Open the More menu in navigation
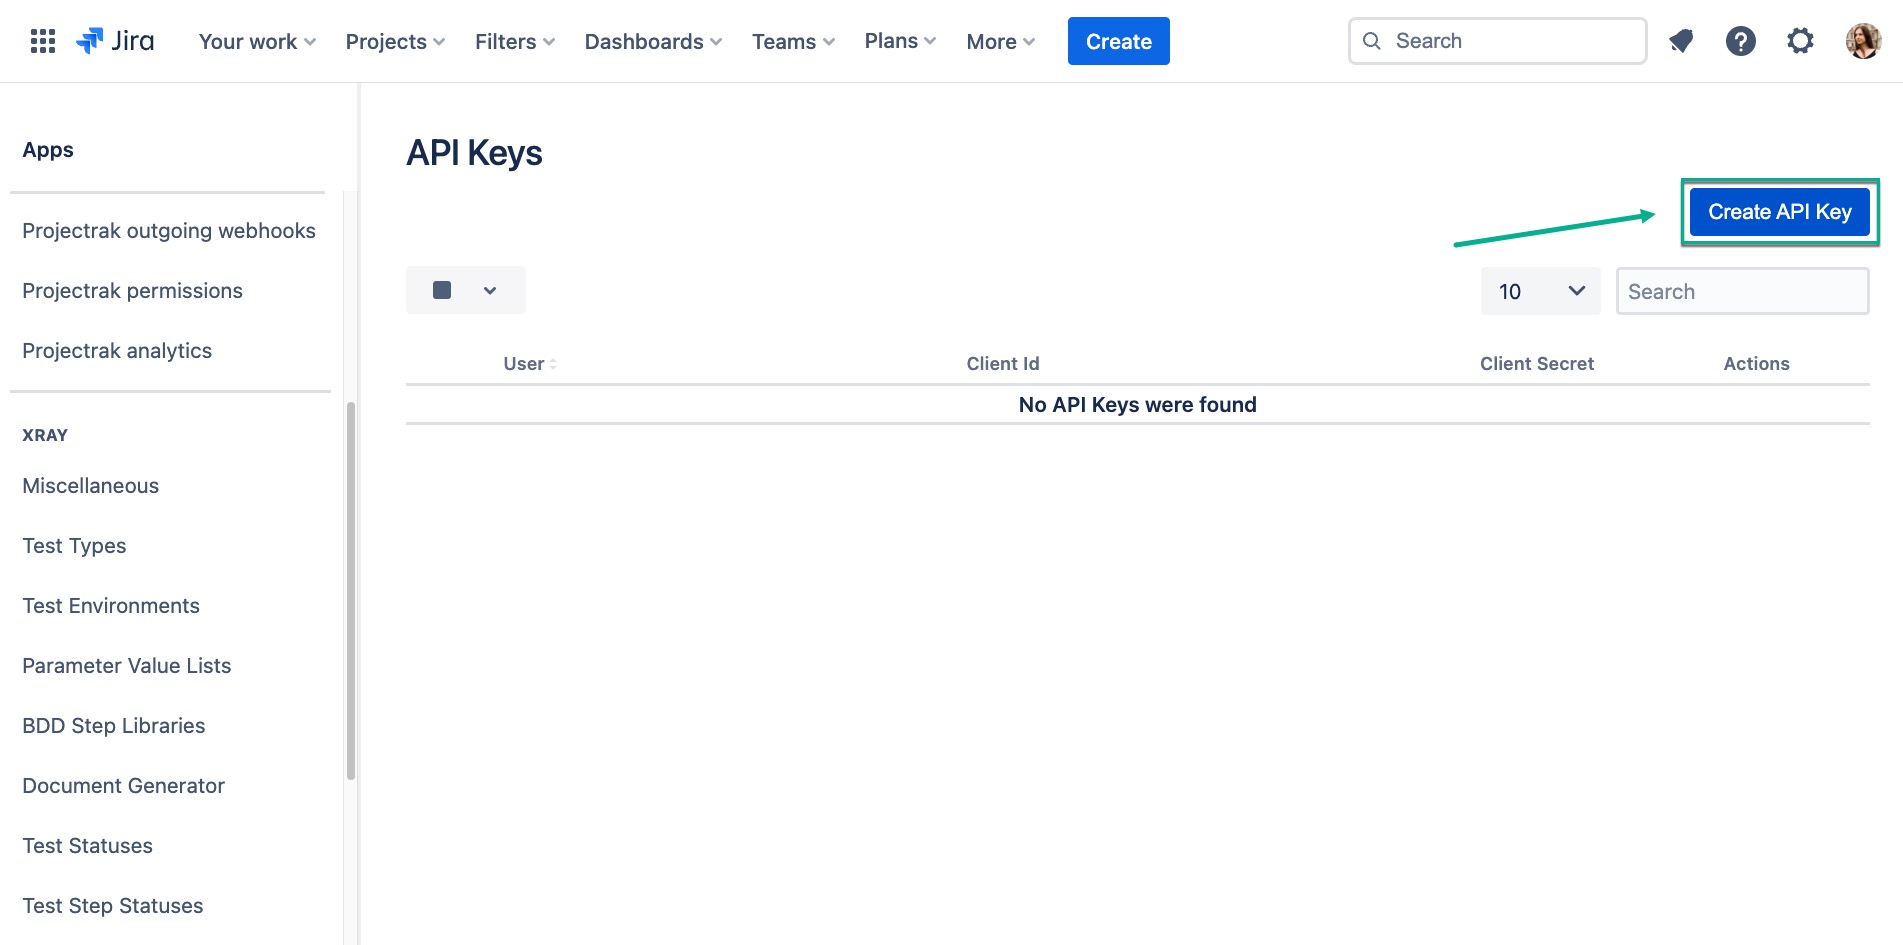The width and height of the screenshot is (1903, 945). coord(1000,42)
